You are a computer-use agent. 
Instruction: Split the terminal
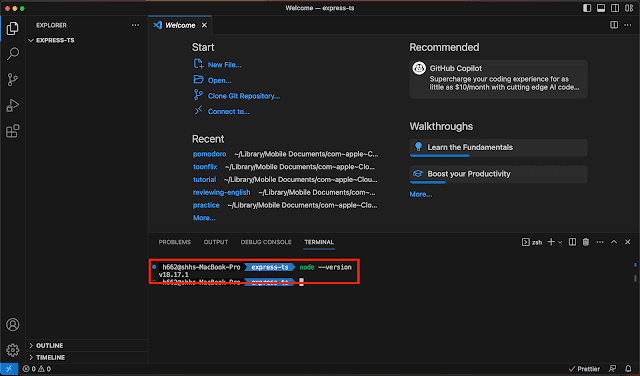[572, 242]
